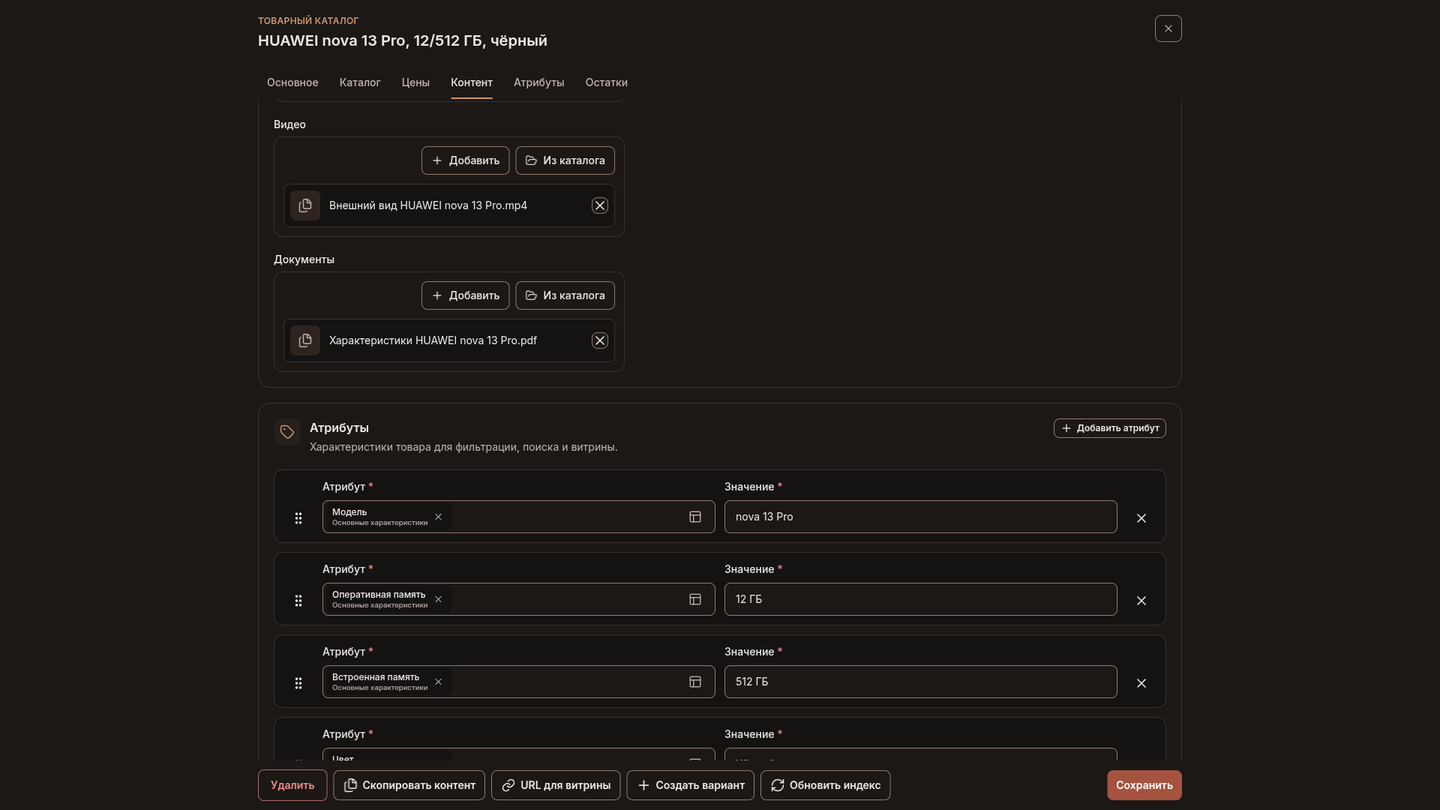The image size is (1440, 810).
Task: Click the Удалить button
Action: (x=293, y=785)
